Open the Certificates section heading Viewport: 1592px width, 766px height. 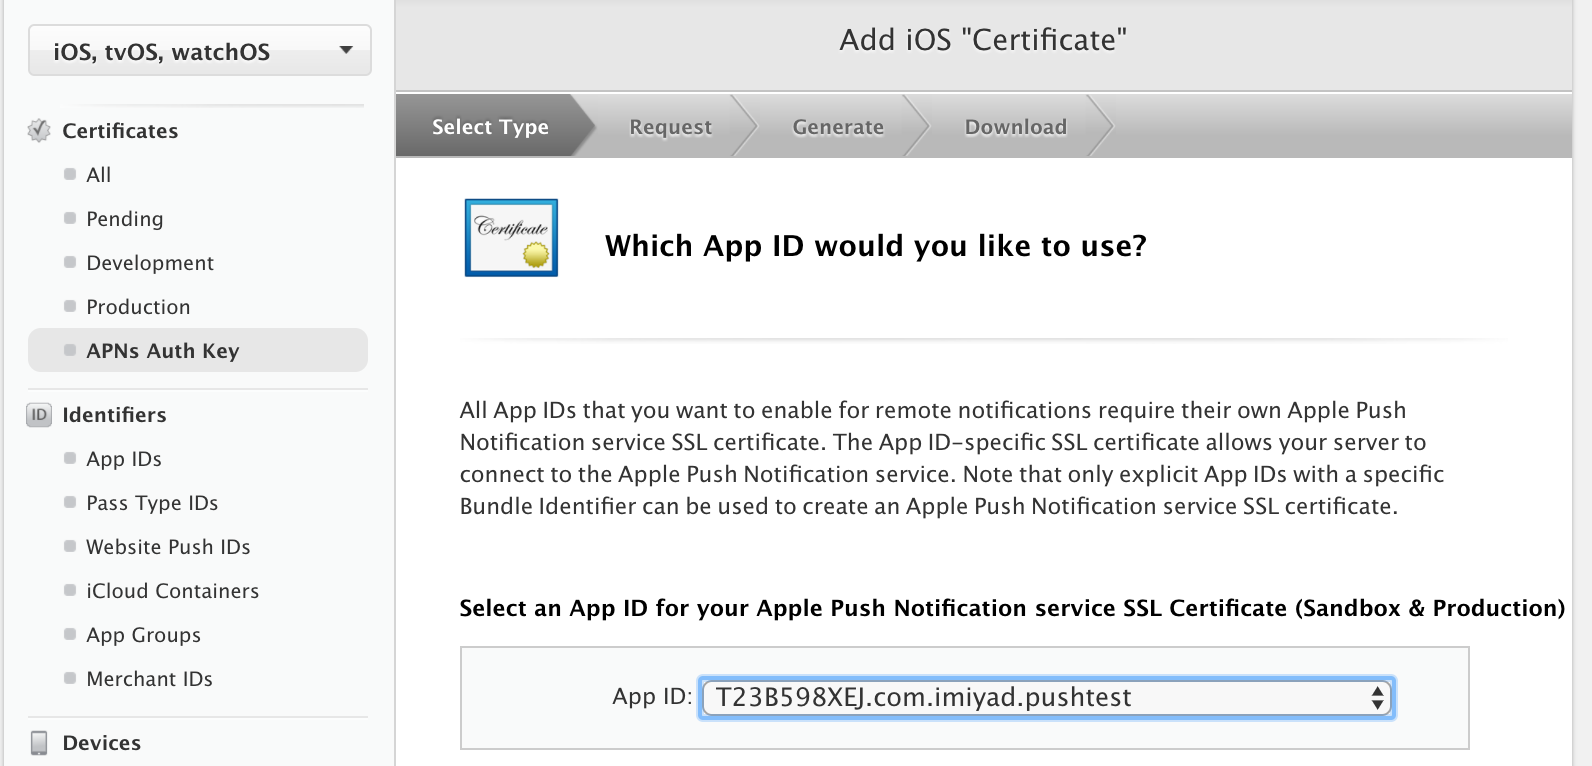(x=120, y=131)
